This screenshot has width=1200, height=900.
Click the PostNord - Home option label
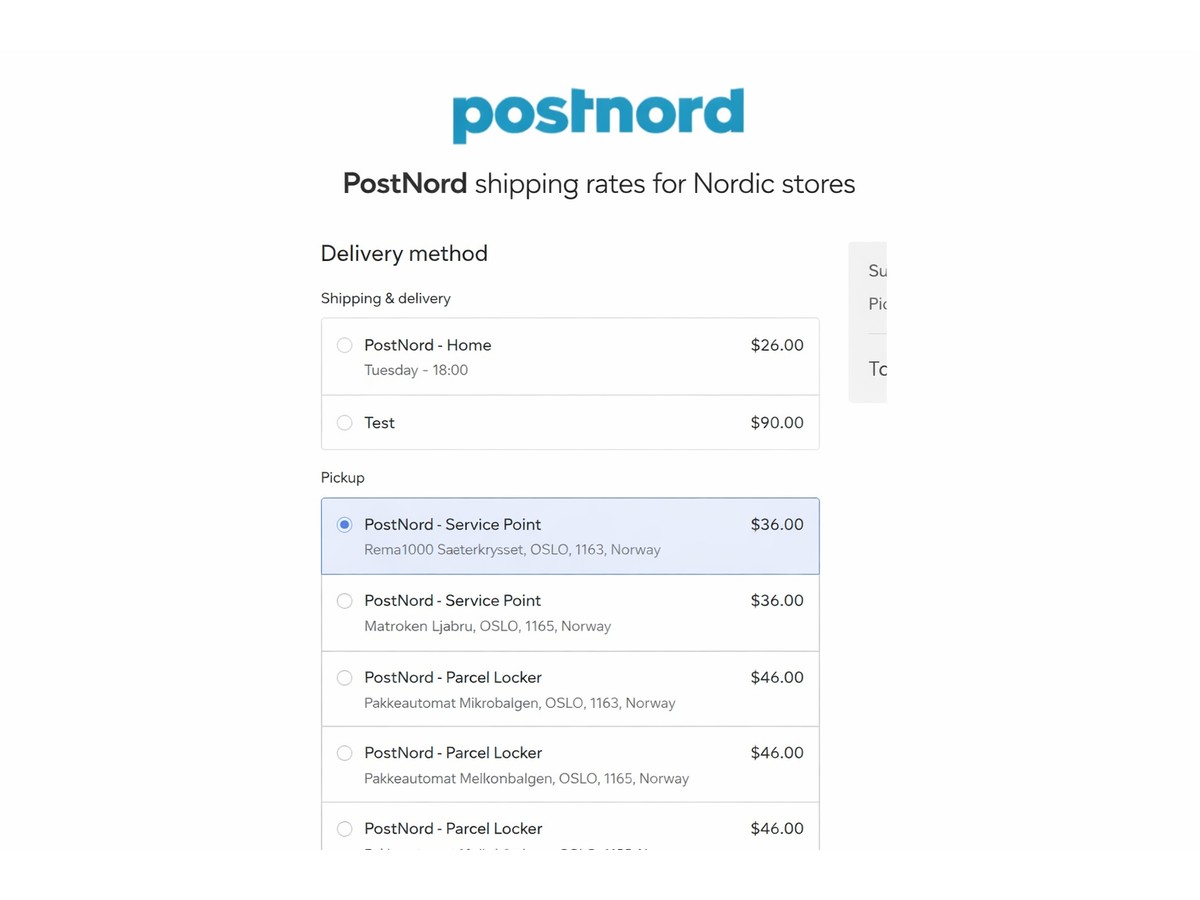coord(427,345)
